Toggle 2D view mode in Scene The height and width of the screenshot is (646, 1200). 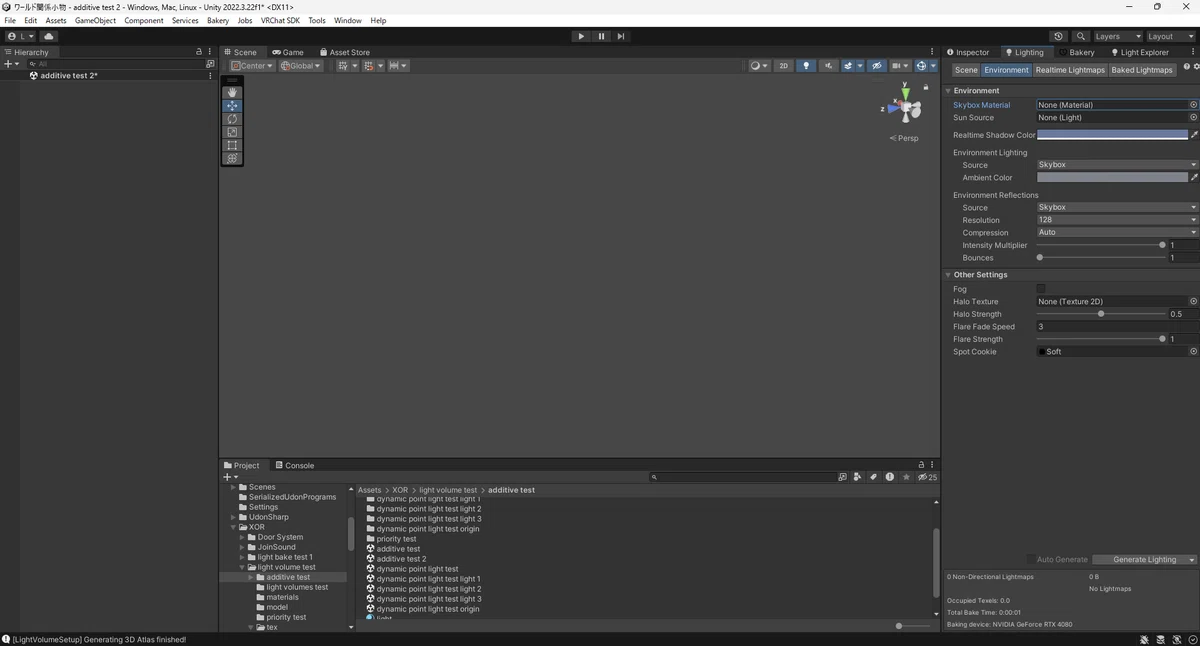click(x=783, y=66)
